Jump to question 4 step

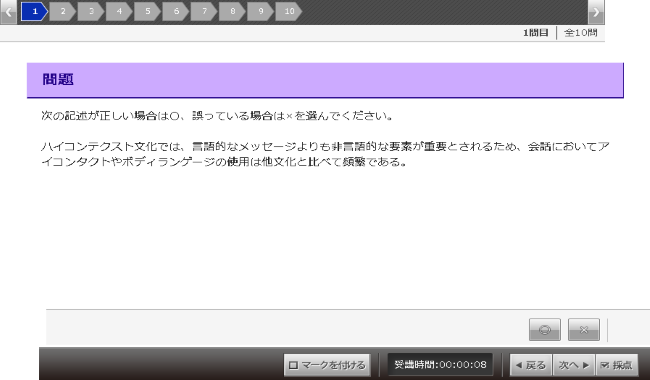pyautogui.click(x=119, y=11)
